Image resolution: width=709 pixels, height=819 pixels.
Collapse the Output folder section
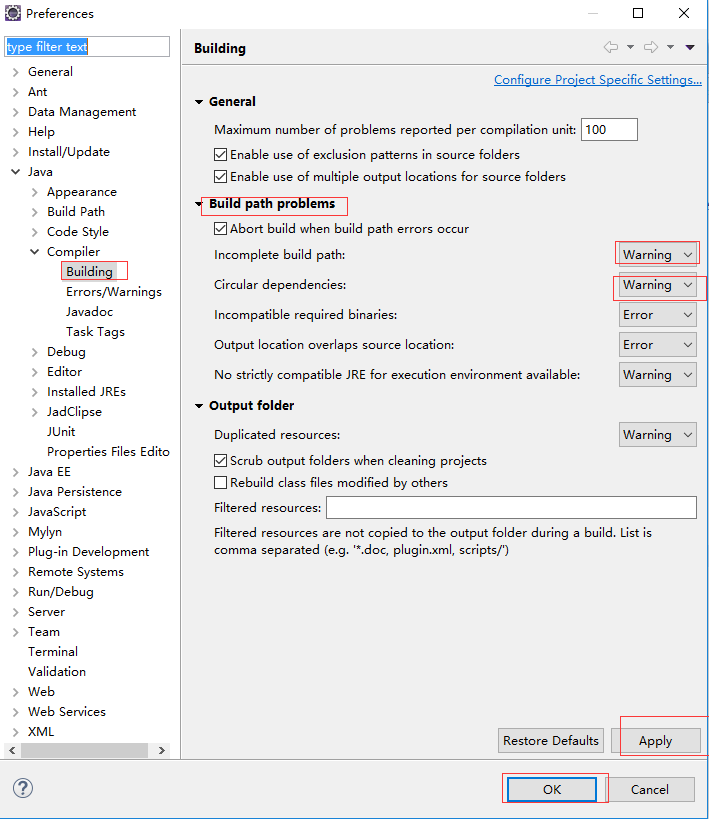coord(199,406)
